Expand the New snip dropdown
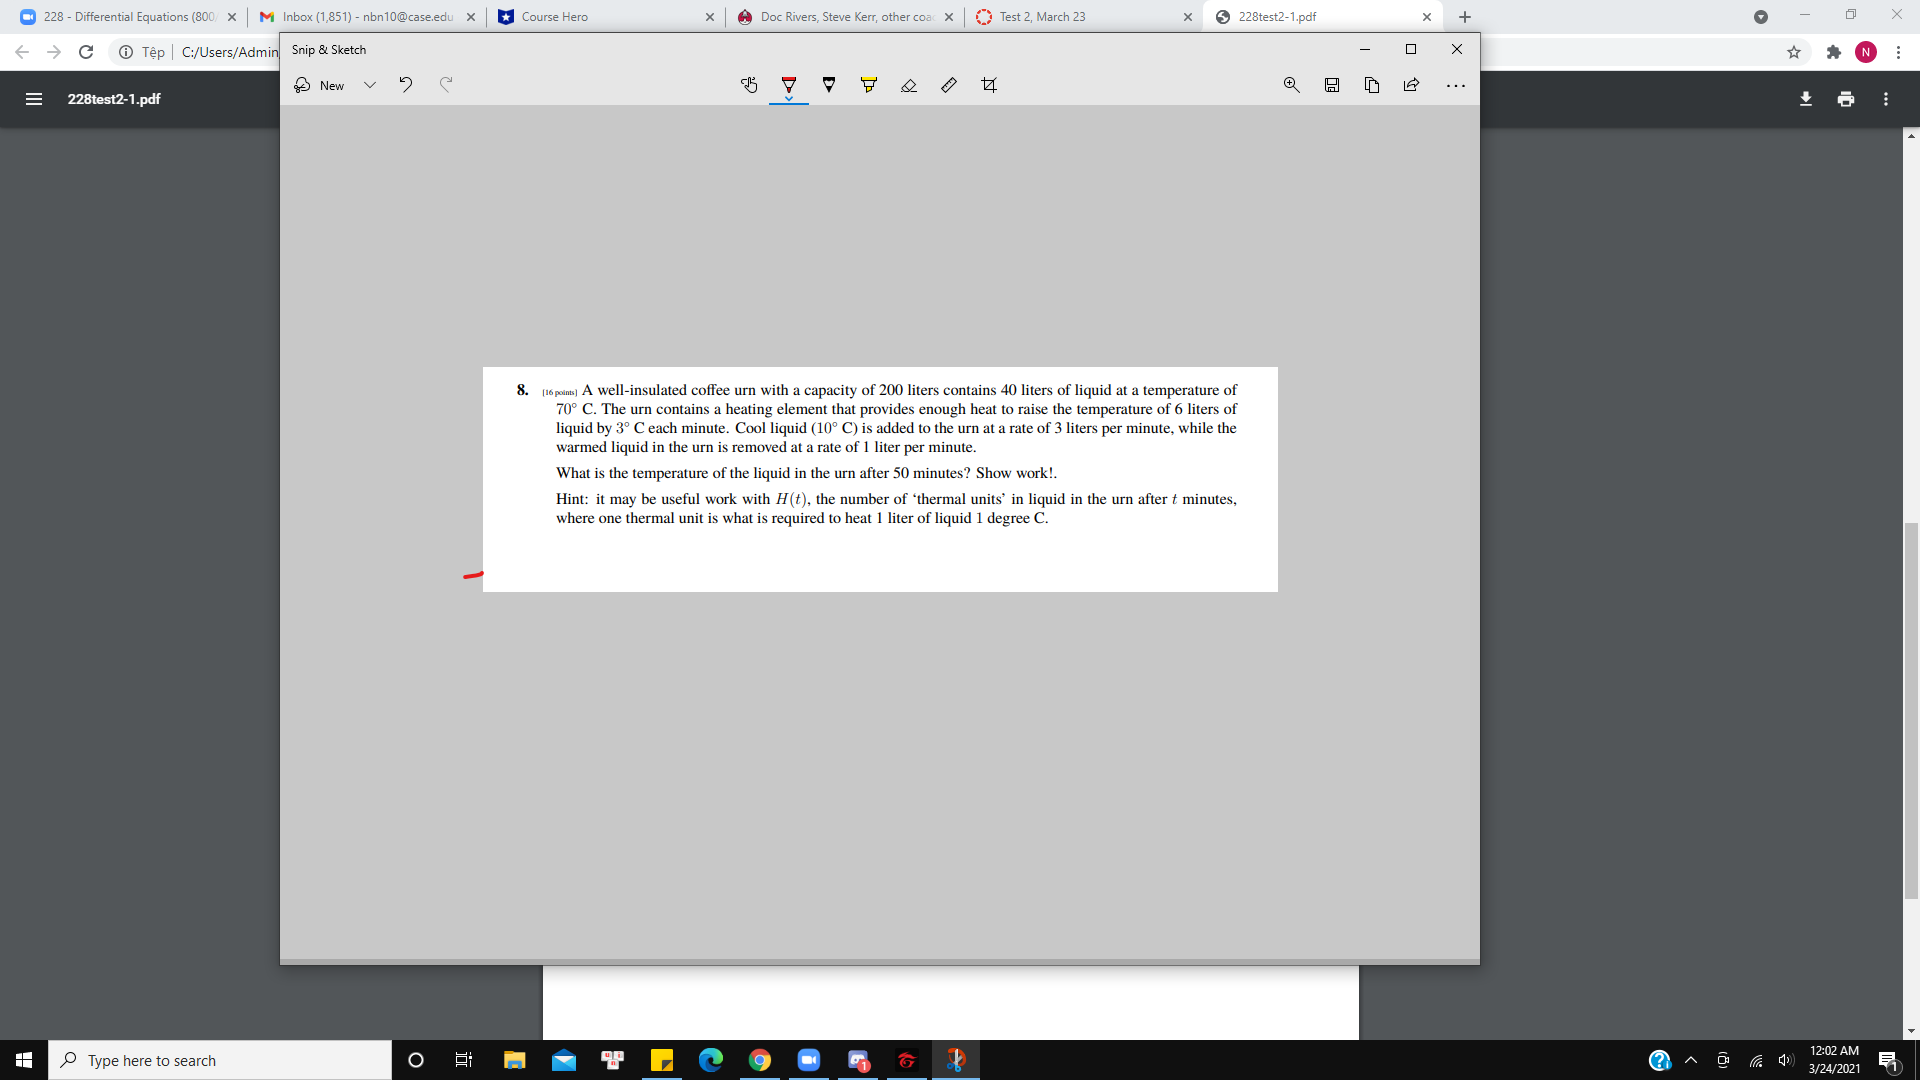Screen dimensions: 1920x1080 370,85
